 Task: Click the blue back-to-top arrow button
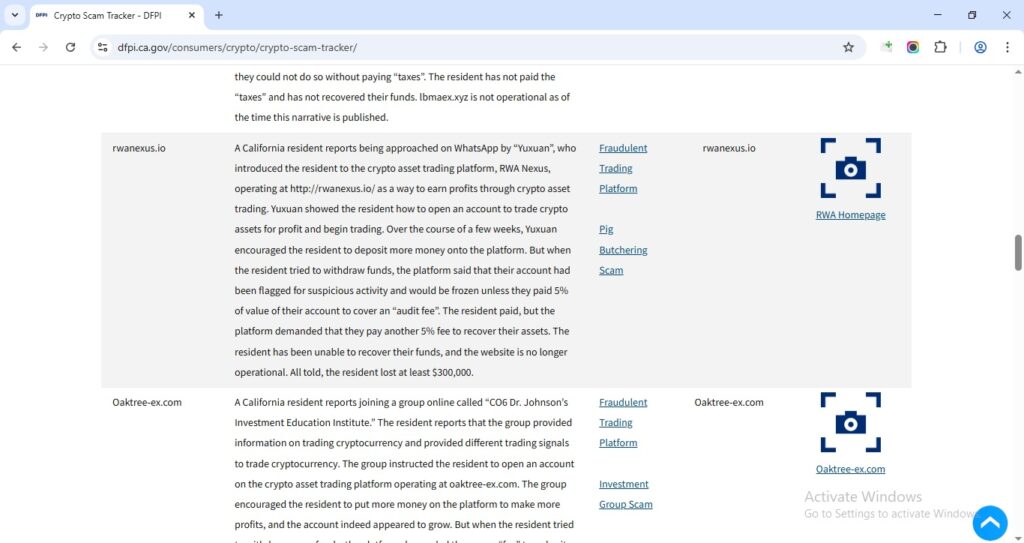990,523
